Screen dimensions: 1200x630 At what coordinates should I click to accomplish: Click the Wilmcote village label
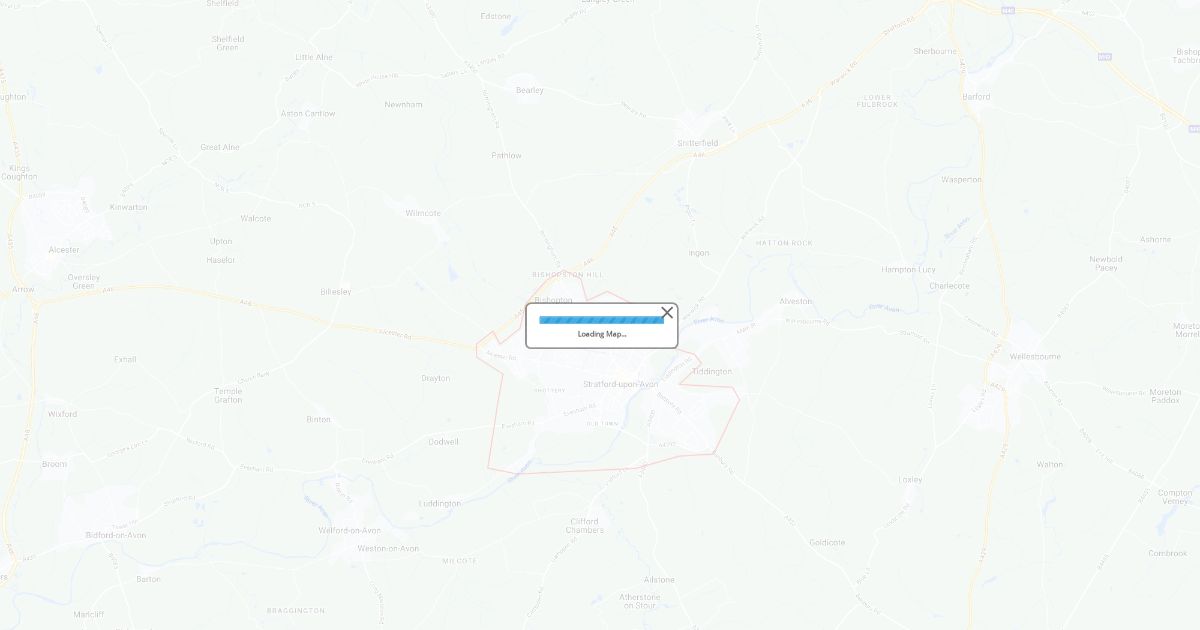coord(423,213)
